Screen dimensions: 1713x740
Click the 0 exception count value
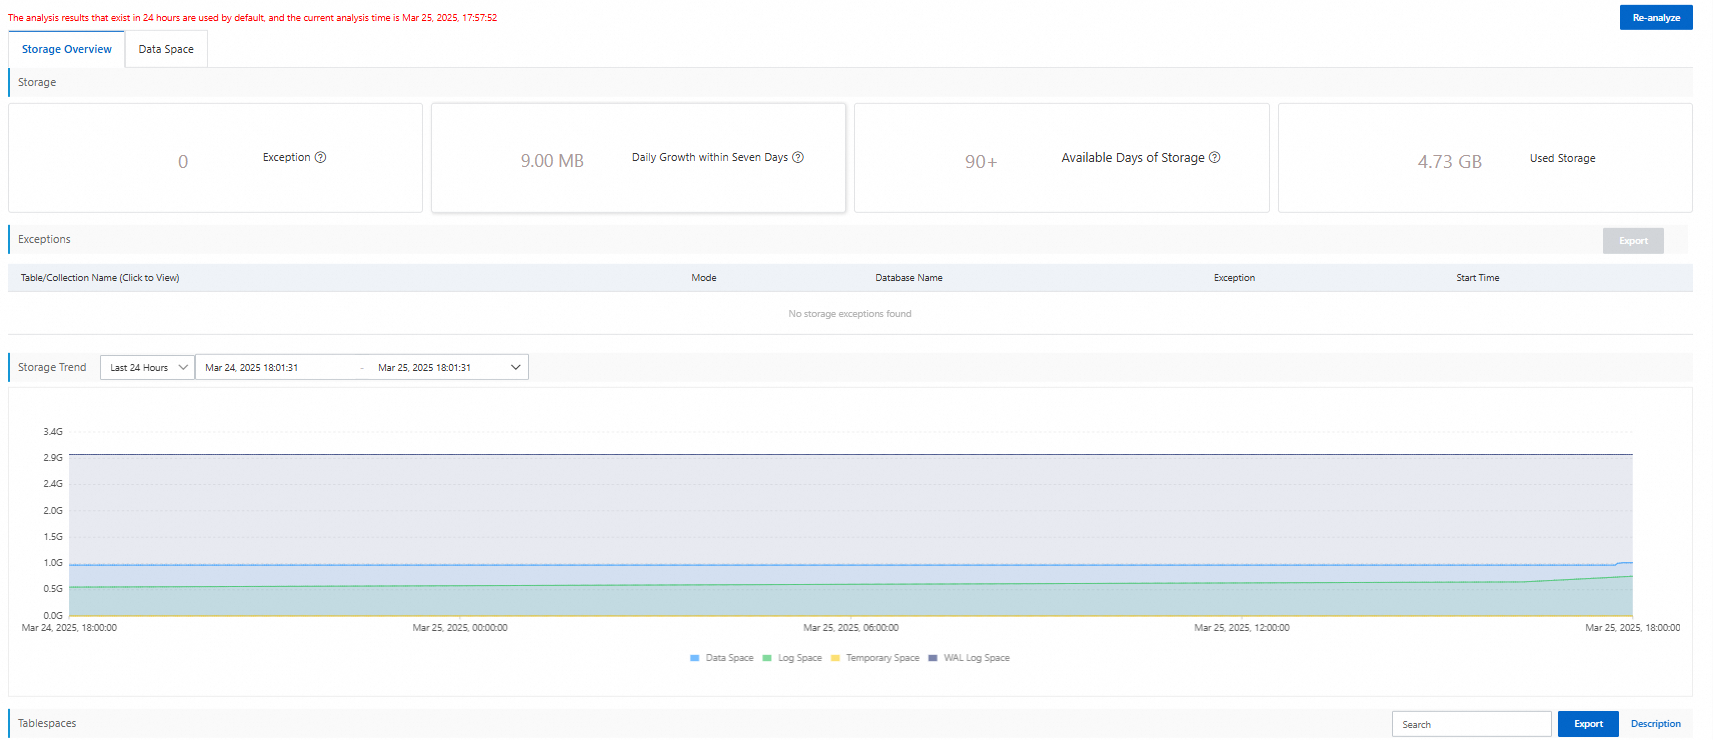tap(183, 162)
